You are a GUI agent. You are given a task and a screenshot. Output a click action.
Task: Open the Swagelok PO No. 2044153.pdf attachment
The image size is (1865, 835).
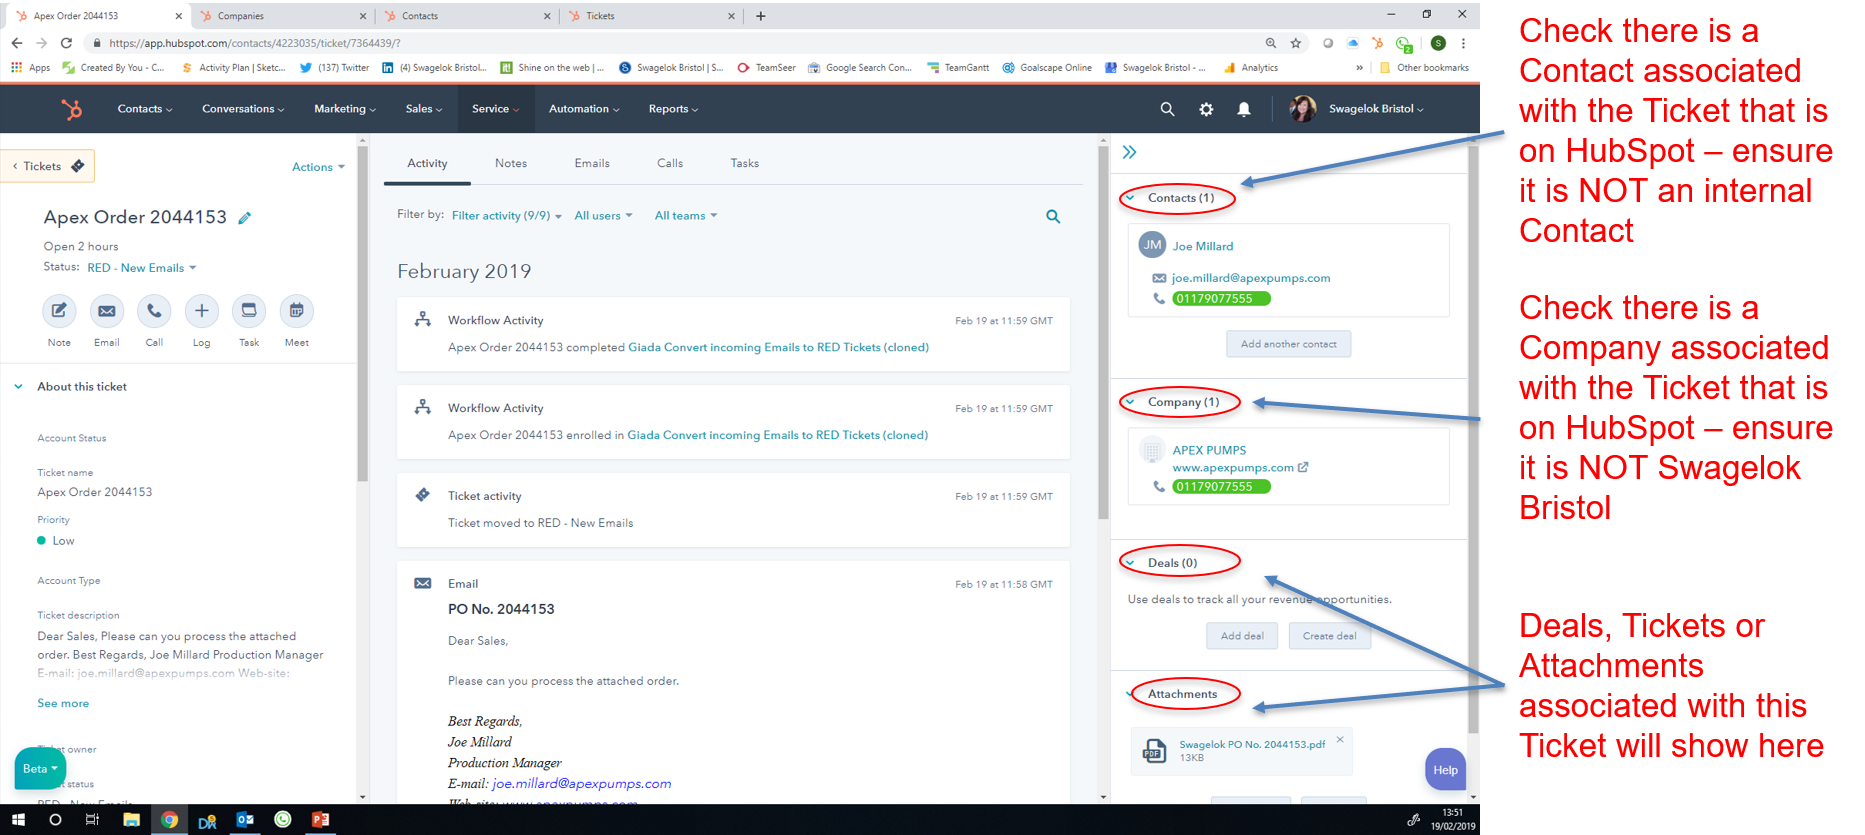pyautogui.click(x=1252, y=744)
